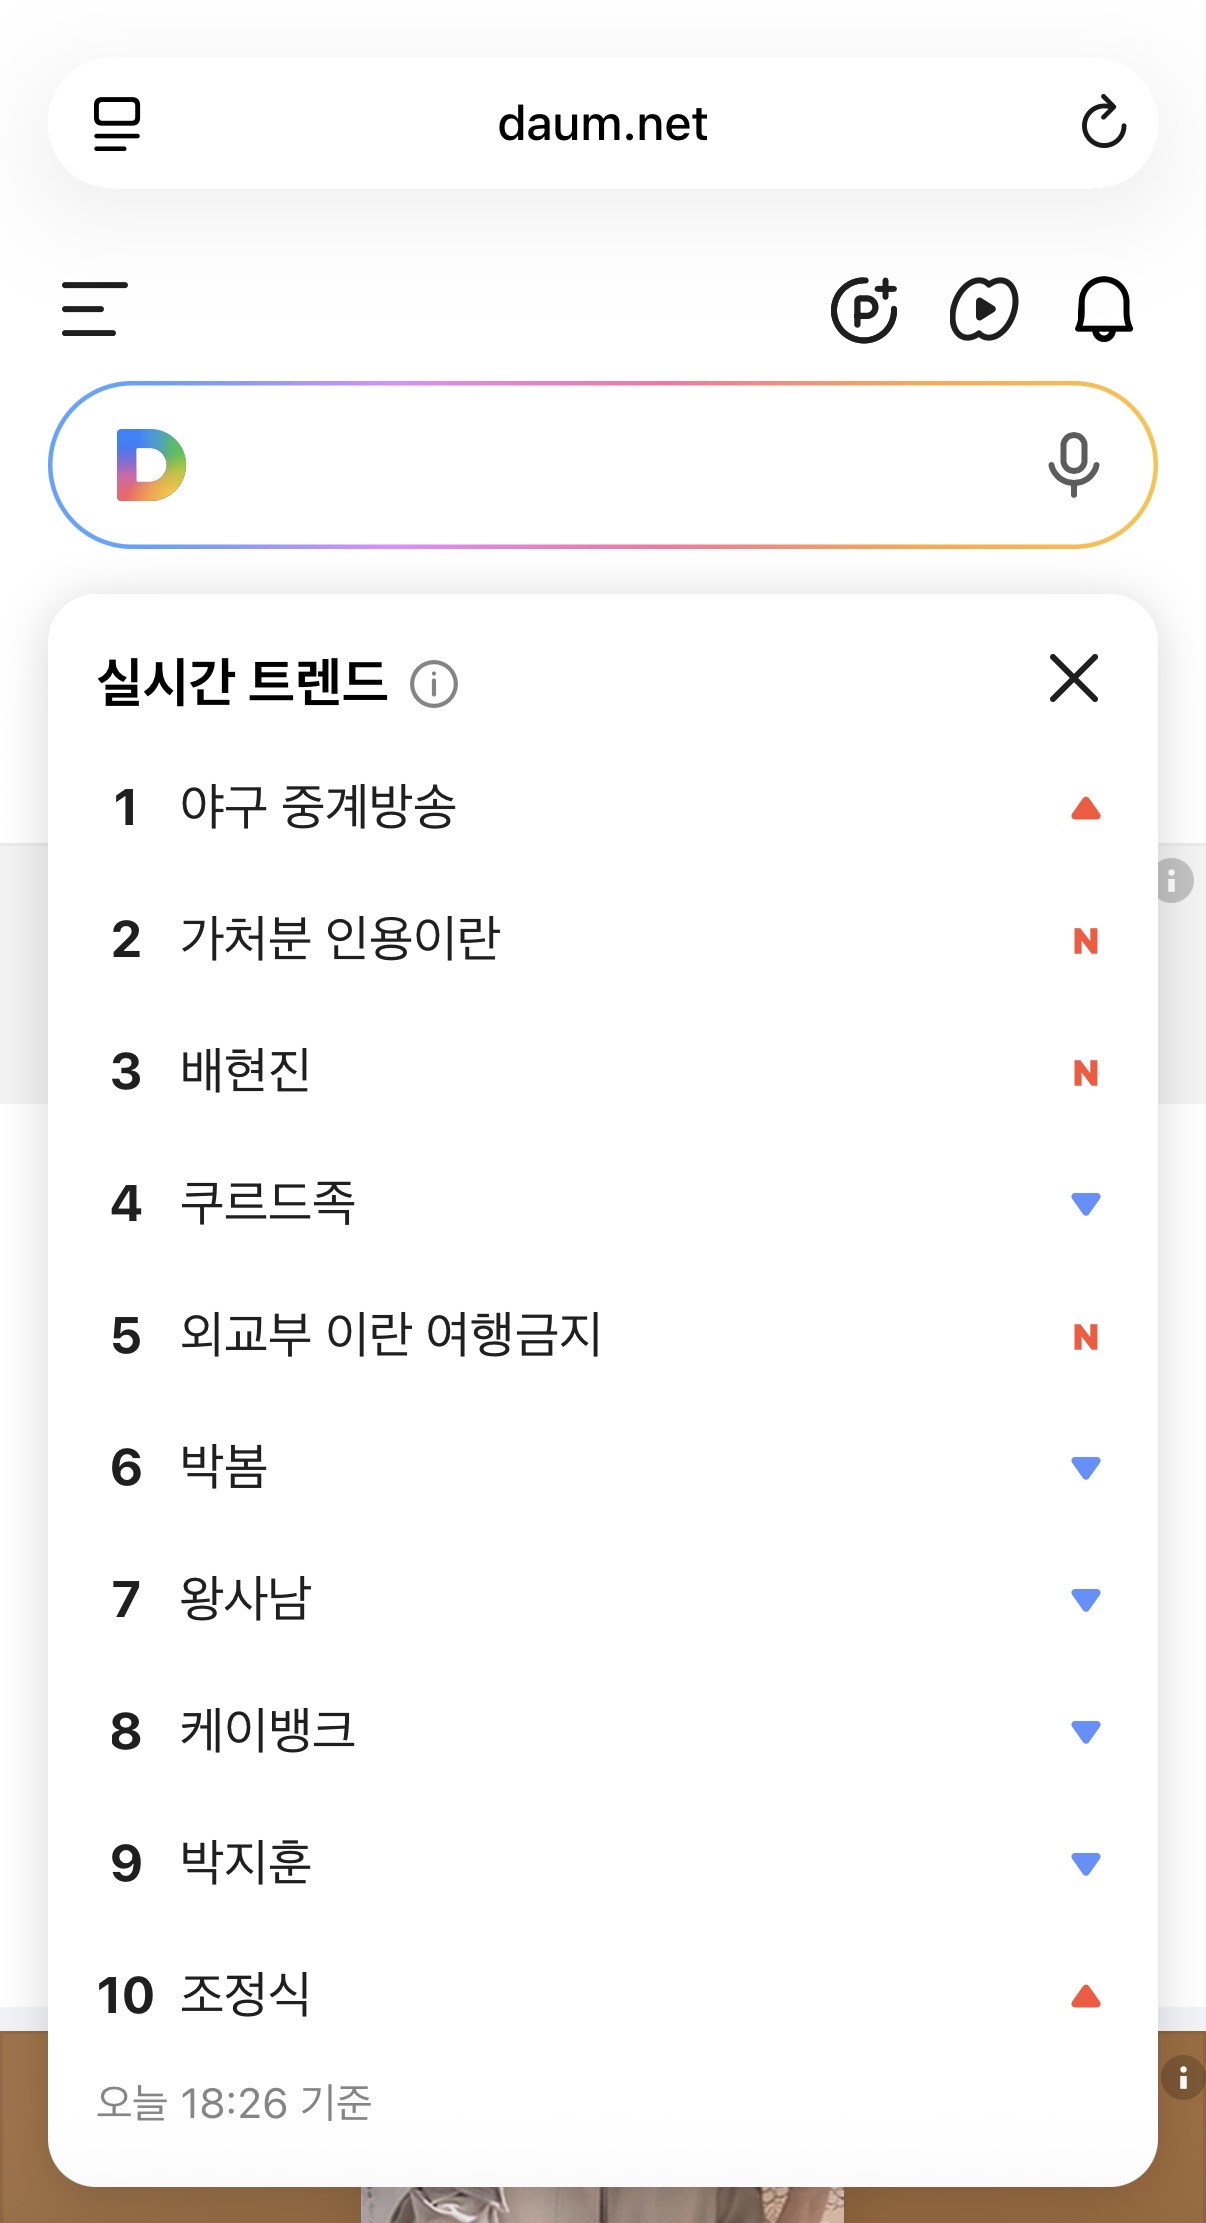Click the Daum search input field
Viewport: 1206px width, 2223px height.
(x=600, y=465)
